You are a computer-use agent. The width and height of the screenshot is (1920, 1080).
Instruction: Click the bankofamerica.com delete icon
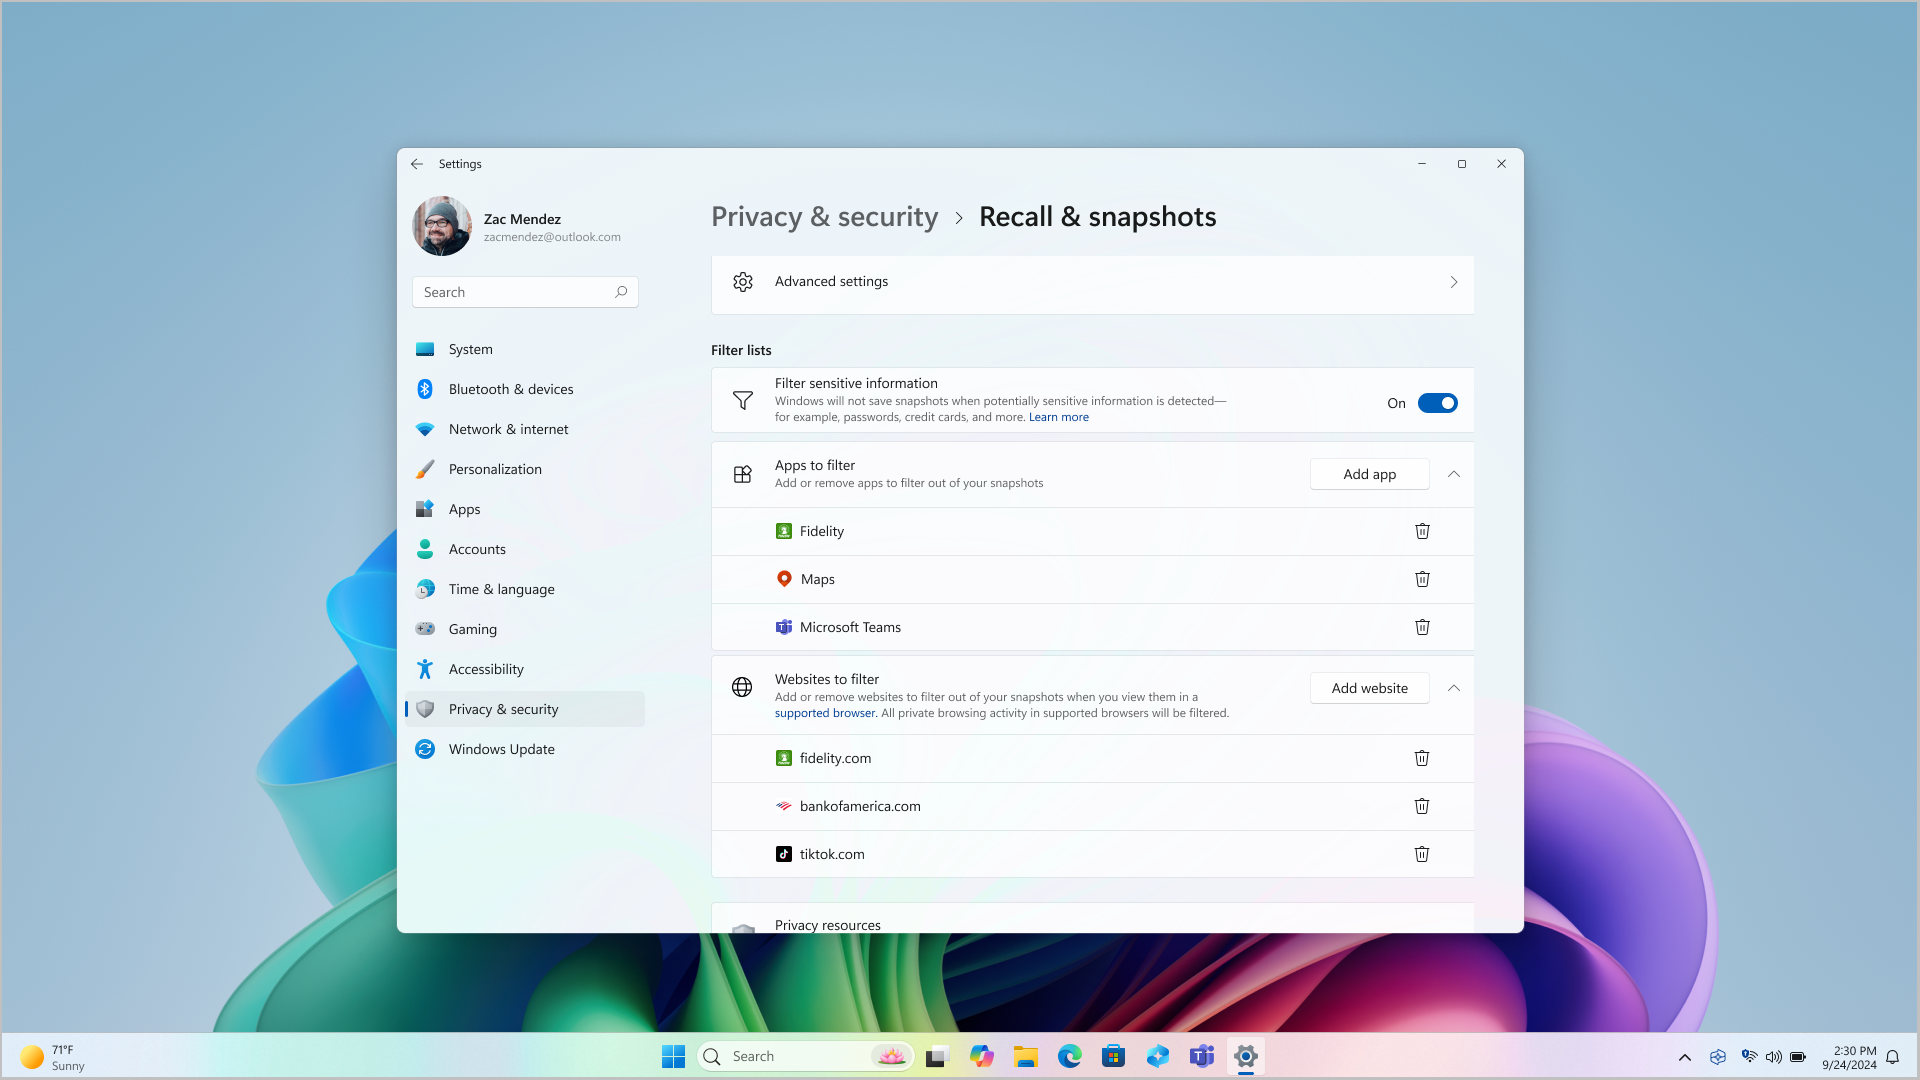pyautogui.click(x=1422, y=806)
